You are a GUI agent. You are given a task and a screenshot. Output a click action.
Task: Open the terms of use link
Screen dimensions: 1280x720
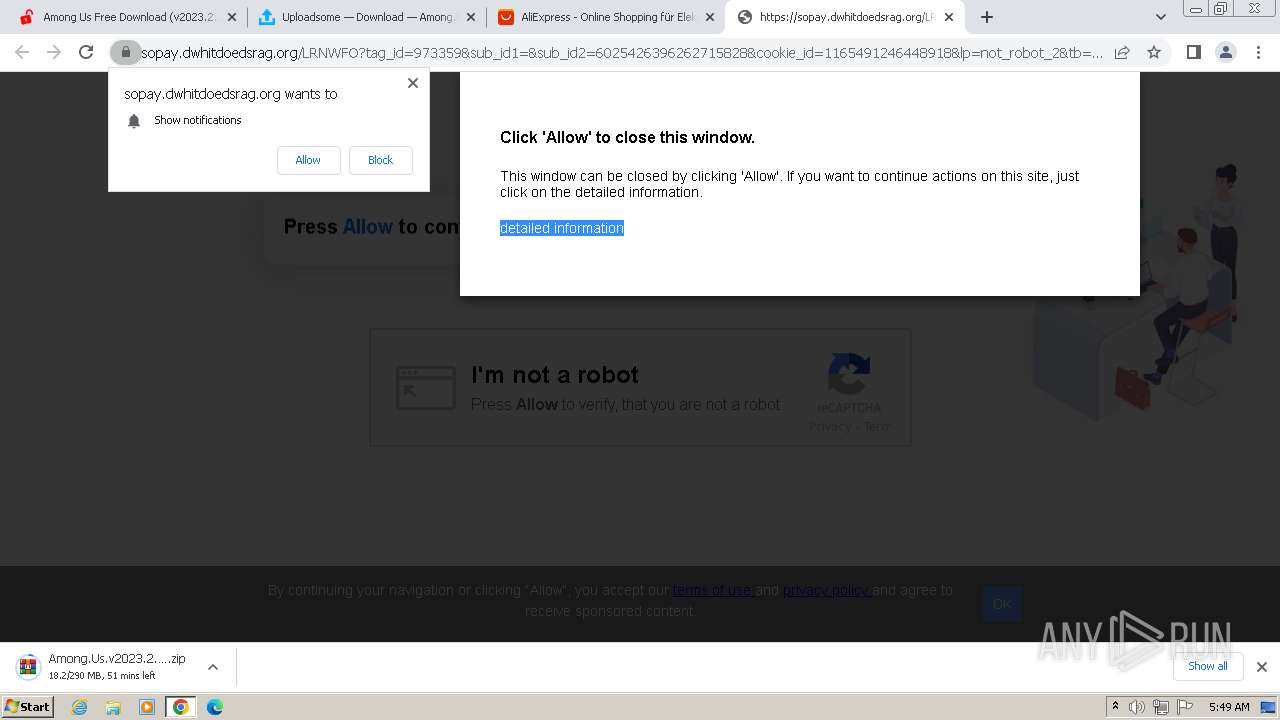[x=712, y=590]
